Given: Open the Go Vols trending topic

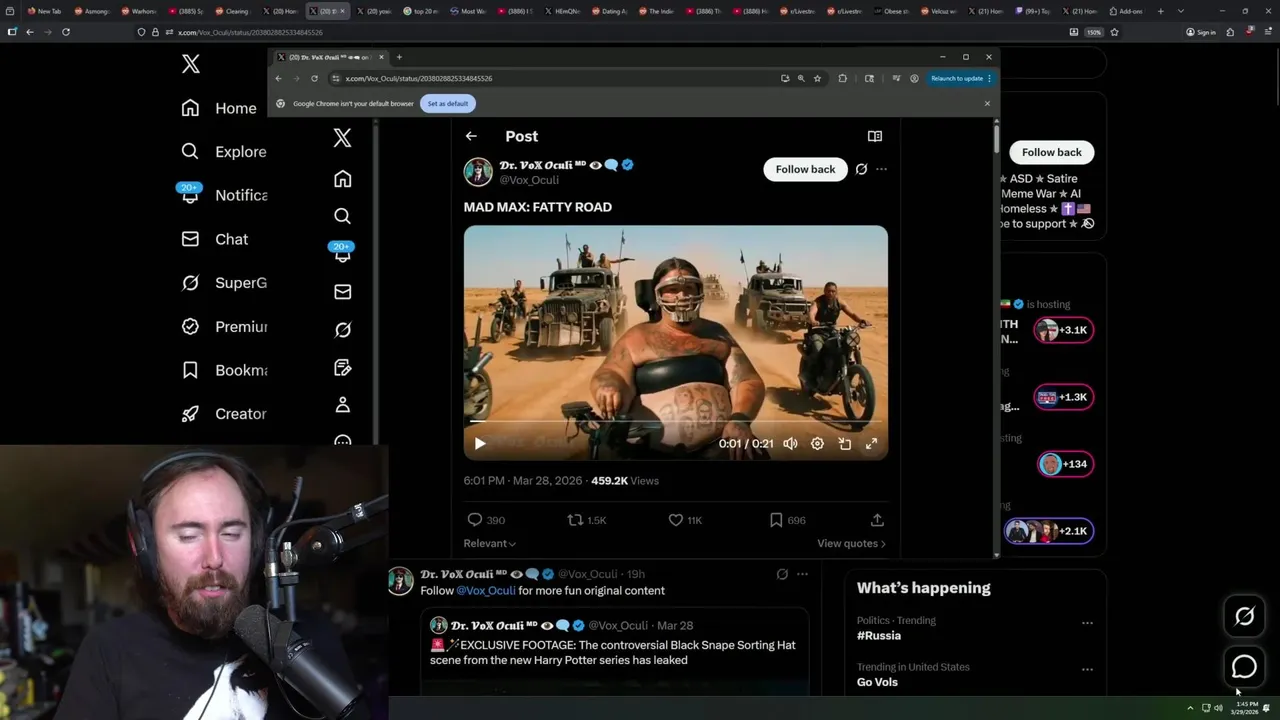Looking at the screenshot, I should click(877, 682).
